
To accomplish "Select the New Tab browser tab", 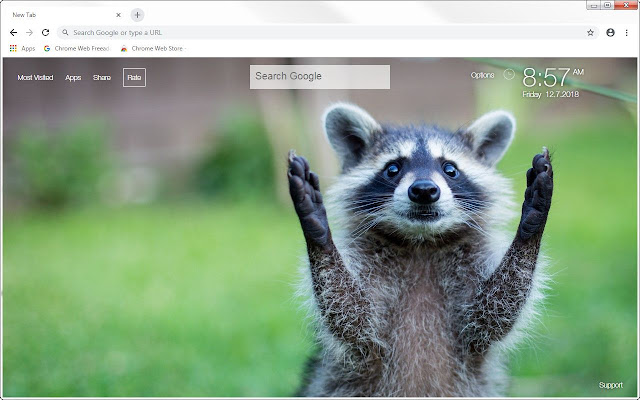I will (x=63, y=15).
